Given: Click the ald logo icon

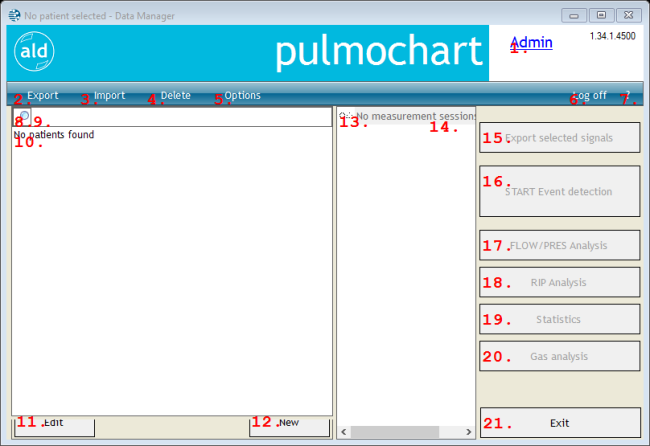Looking at the screenshot, I should [36, 53].
